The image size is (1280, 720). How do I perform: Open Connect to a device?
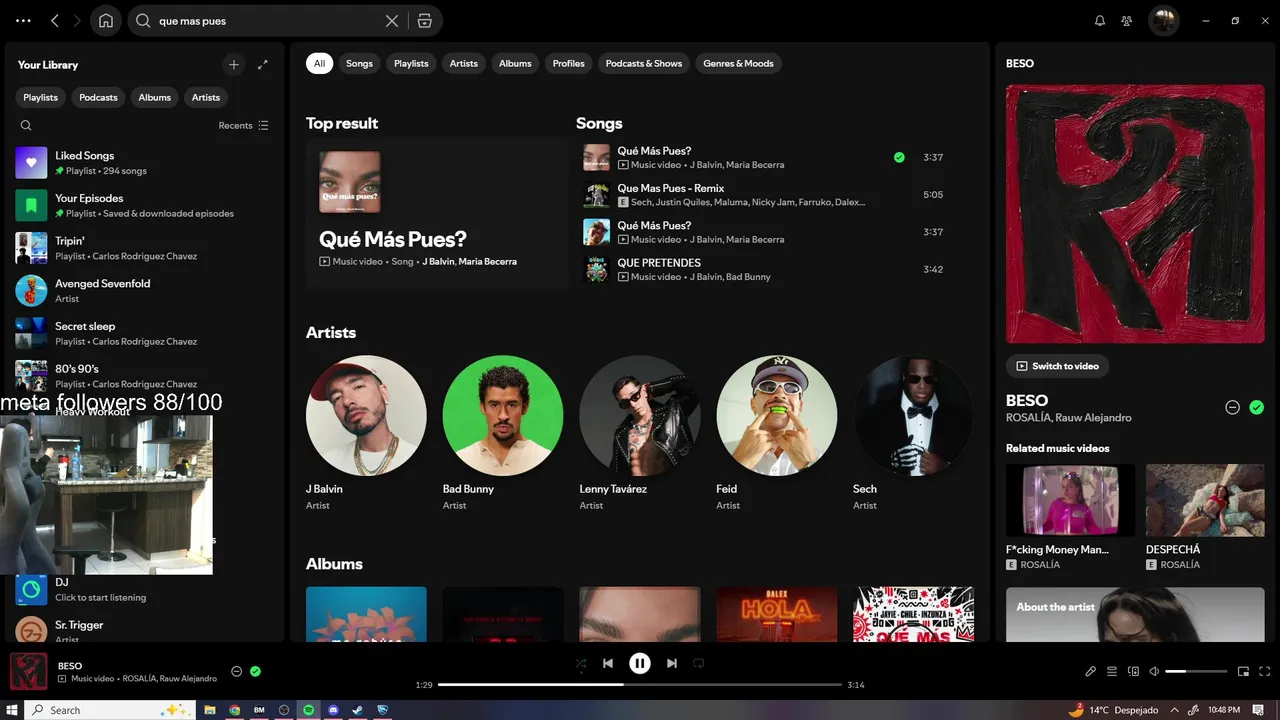(1133, 671)
